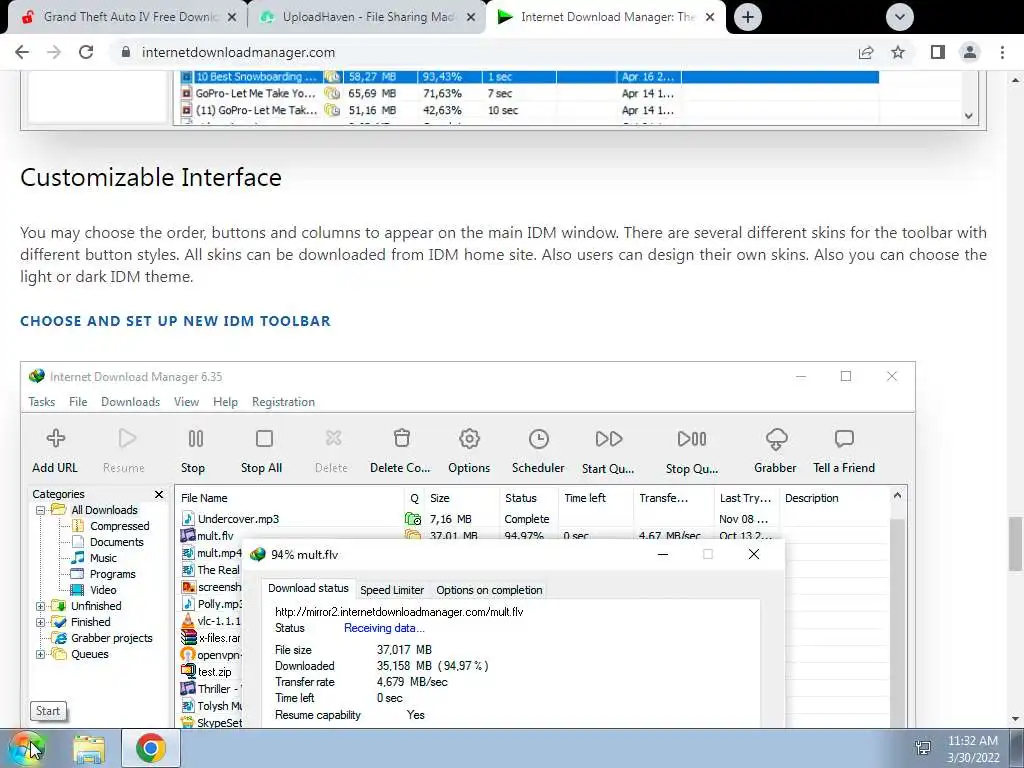The height and width of the screenshot is (768, 1024).
Task: Bookmark page with star icon
Action: click(898, 52)
